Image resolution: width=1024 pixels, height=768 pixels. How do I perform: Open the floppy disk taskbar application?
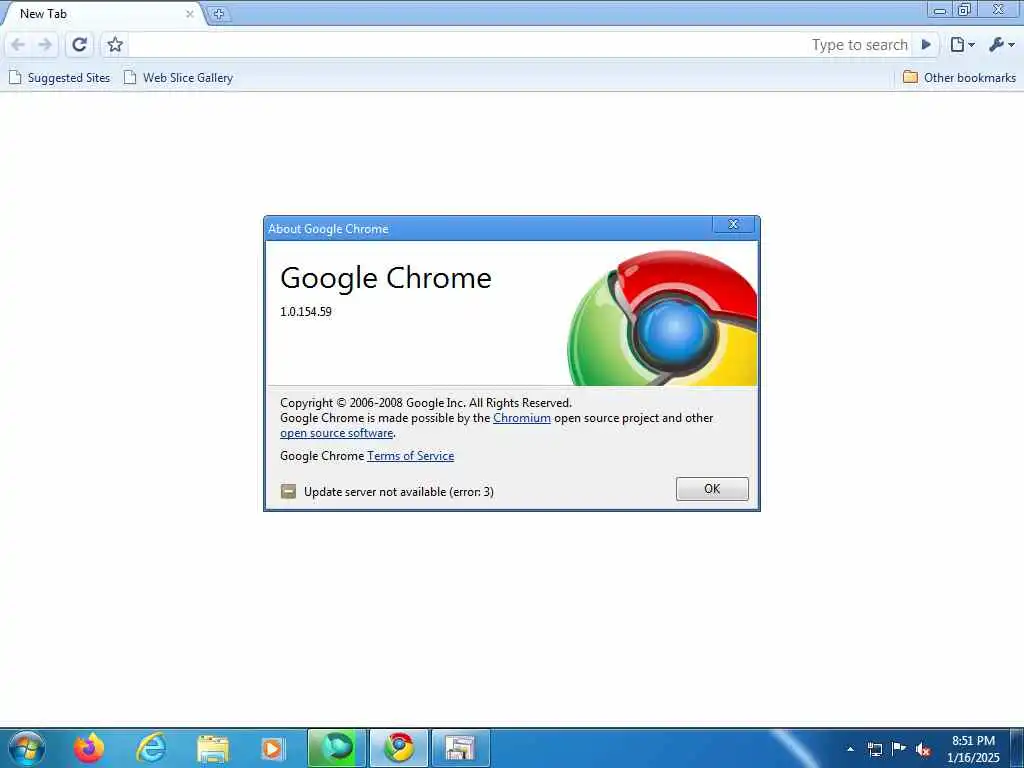tap(460, 748)
